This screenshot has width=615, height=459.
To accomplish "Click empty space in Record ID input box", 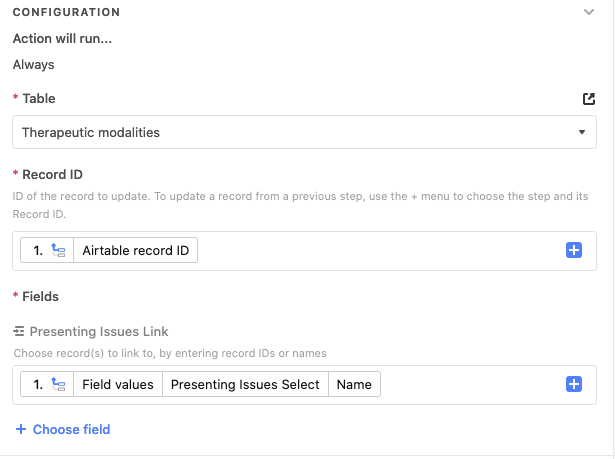I will [380, 250].
